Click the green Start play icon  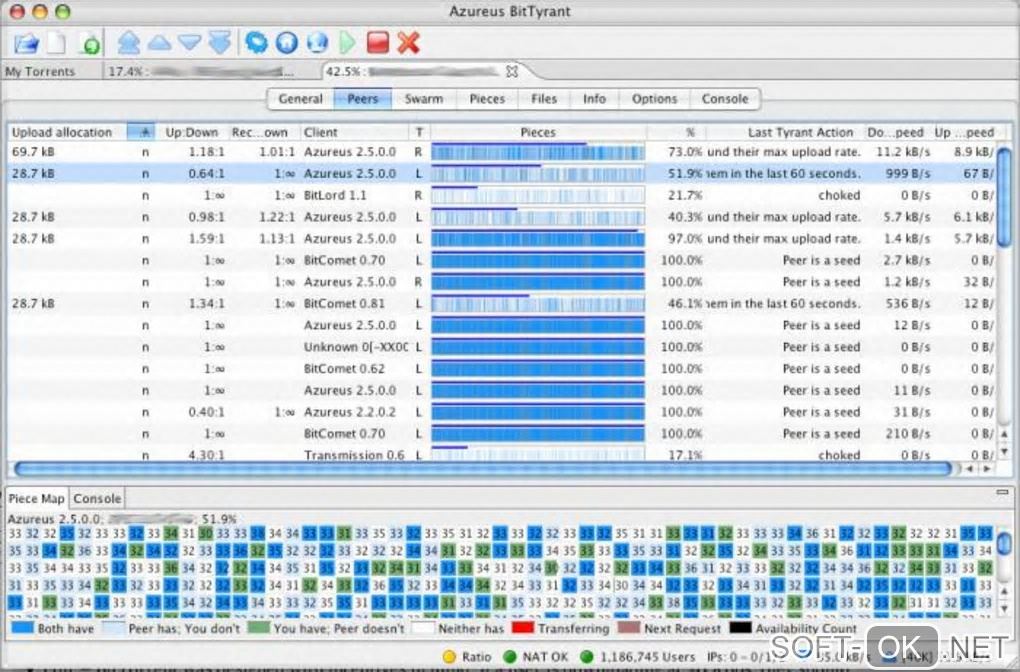347,43
